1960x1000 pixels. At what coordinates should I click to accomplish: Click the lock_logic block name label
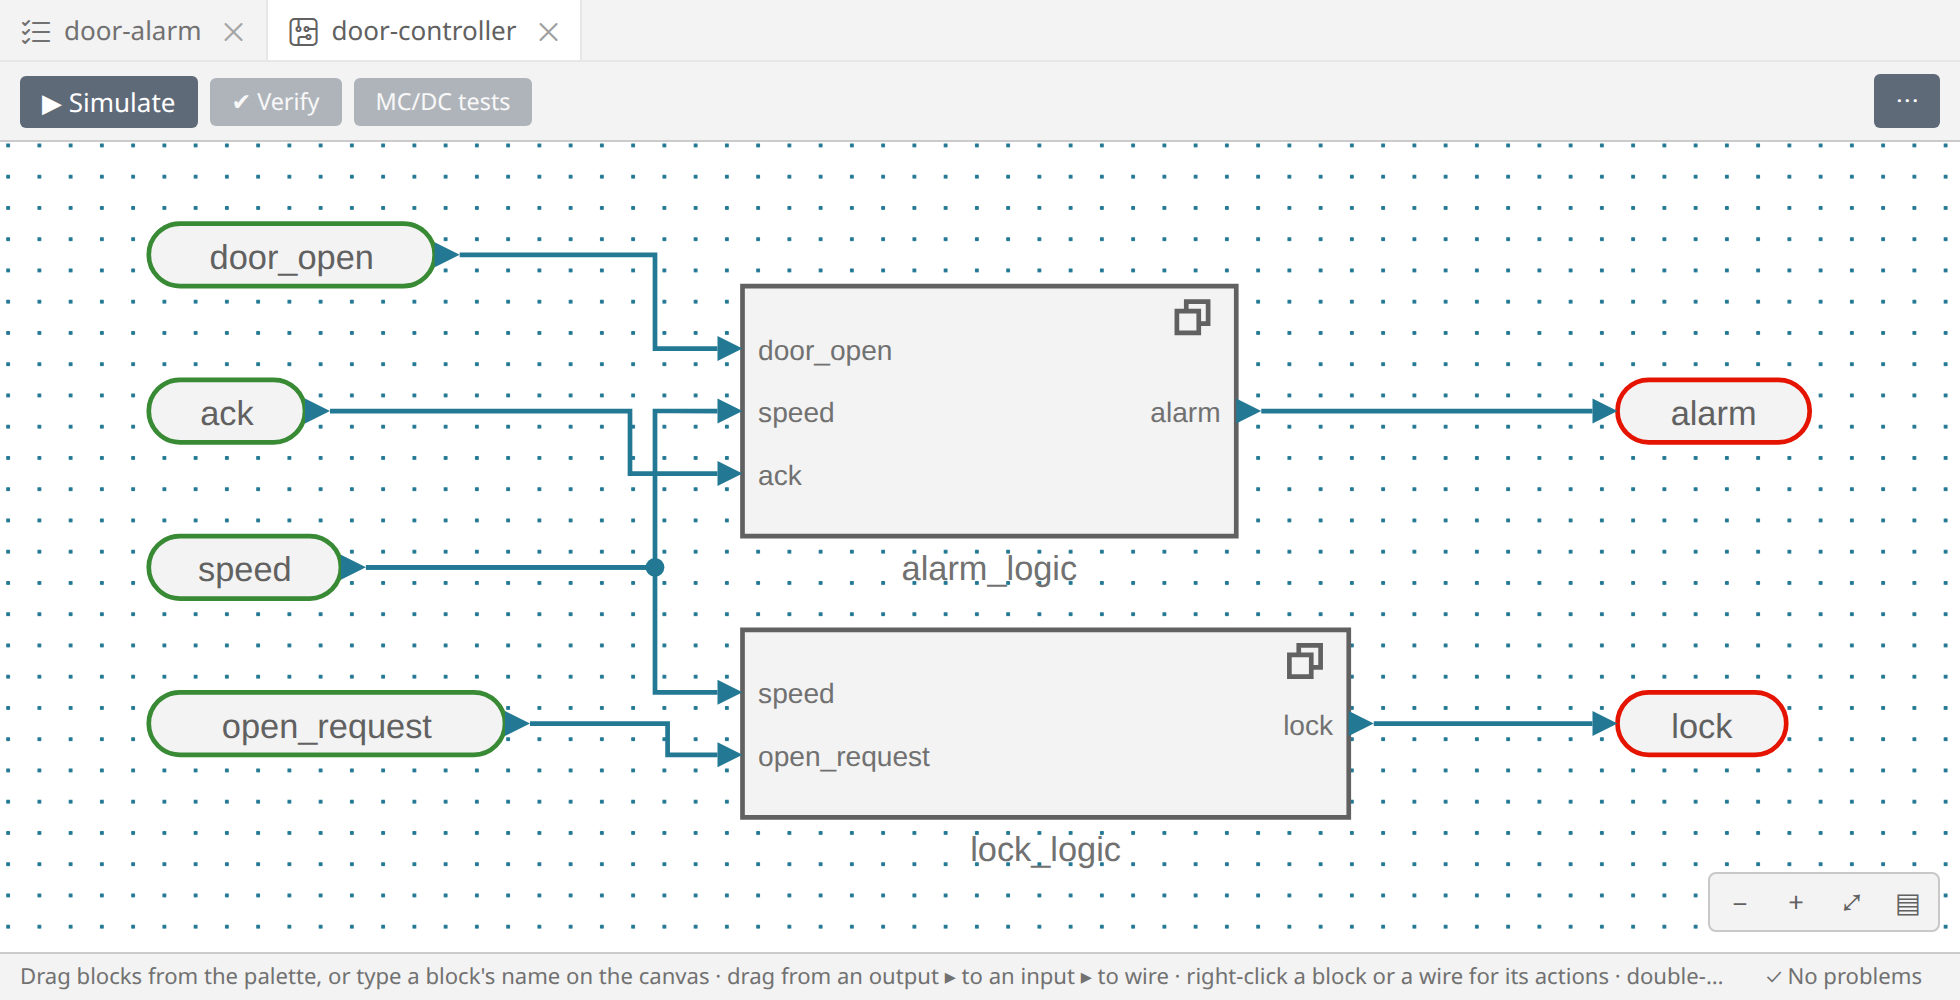click(1045, 850)
